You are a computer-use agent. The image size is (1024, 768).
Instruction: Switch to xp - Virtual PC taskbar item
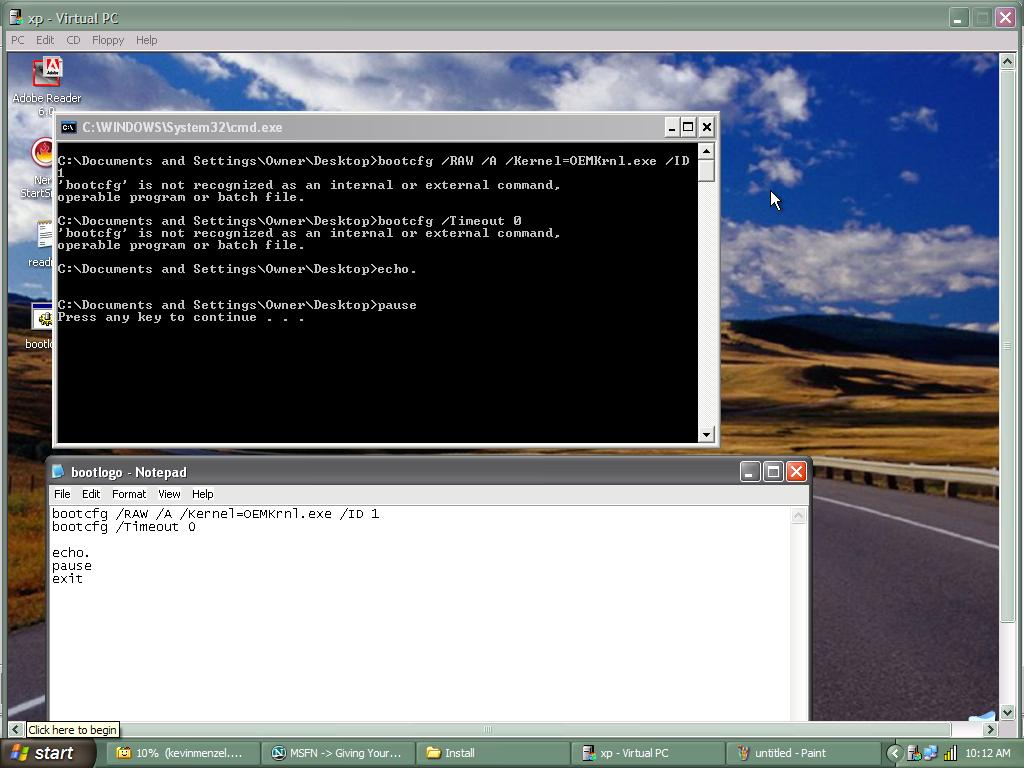click(647, 753)
